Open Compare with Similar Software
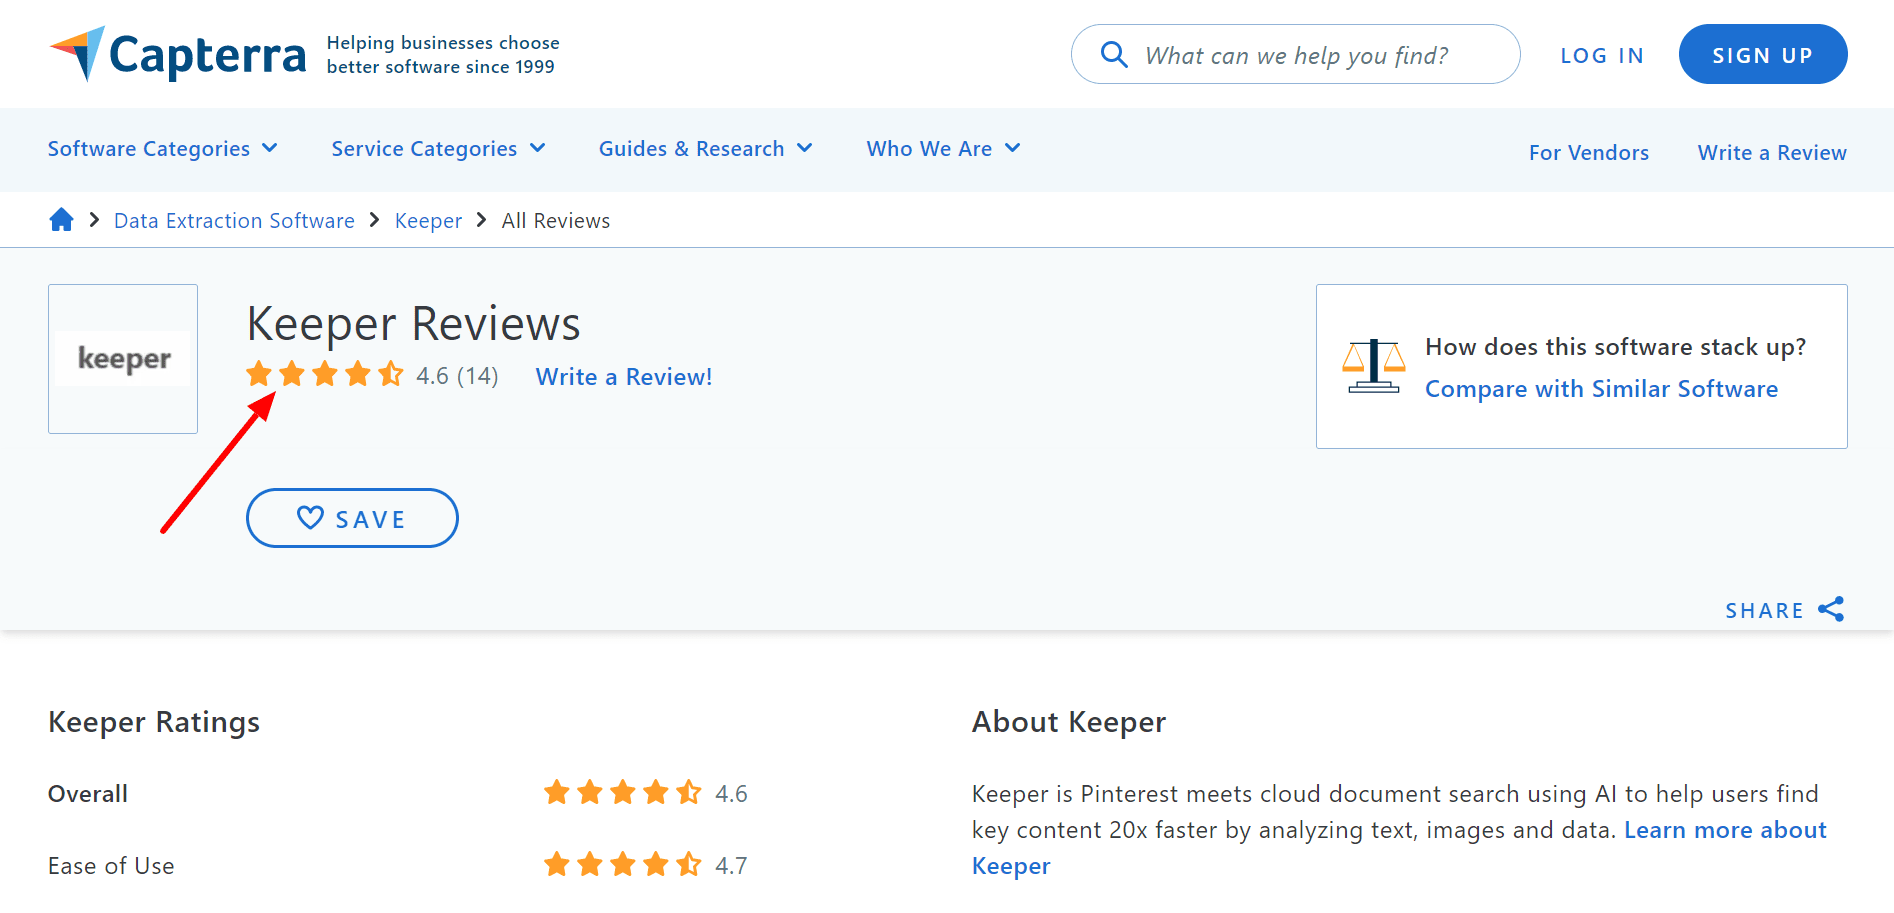The height and width of the screenshot is (913, 1894). pyautogui.click(x=1602, y=389)
